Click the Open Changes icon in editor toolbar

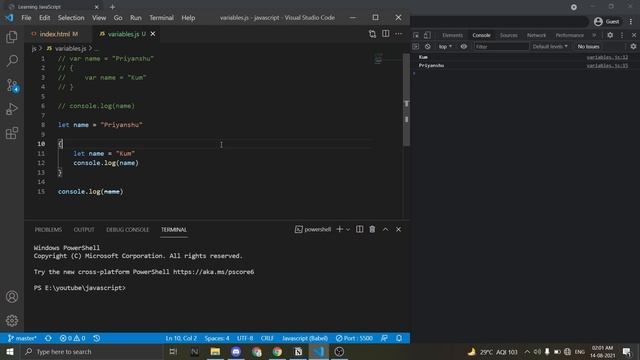tap(372, 34)
